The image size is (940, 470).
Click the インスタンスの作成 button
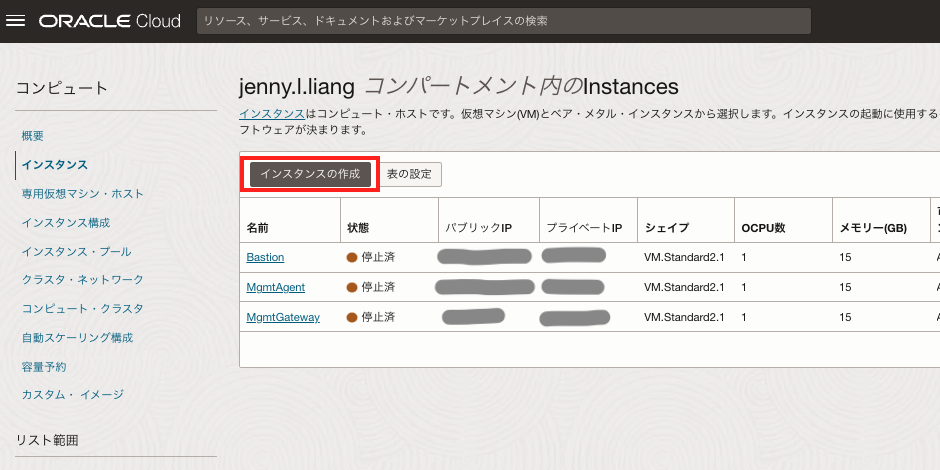coord(310,174)
